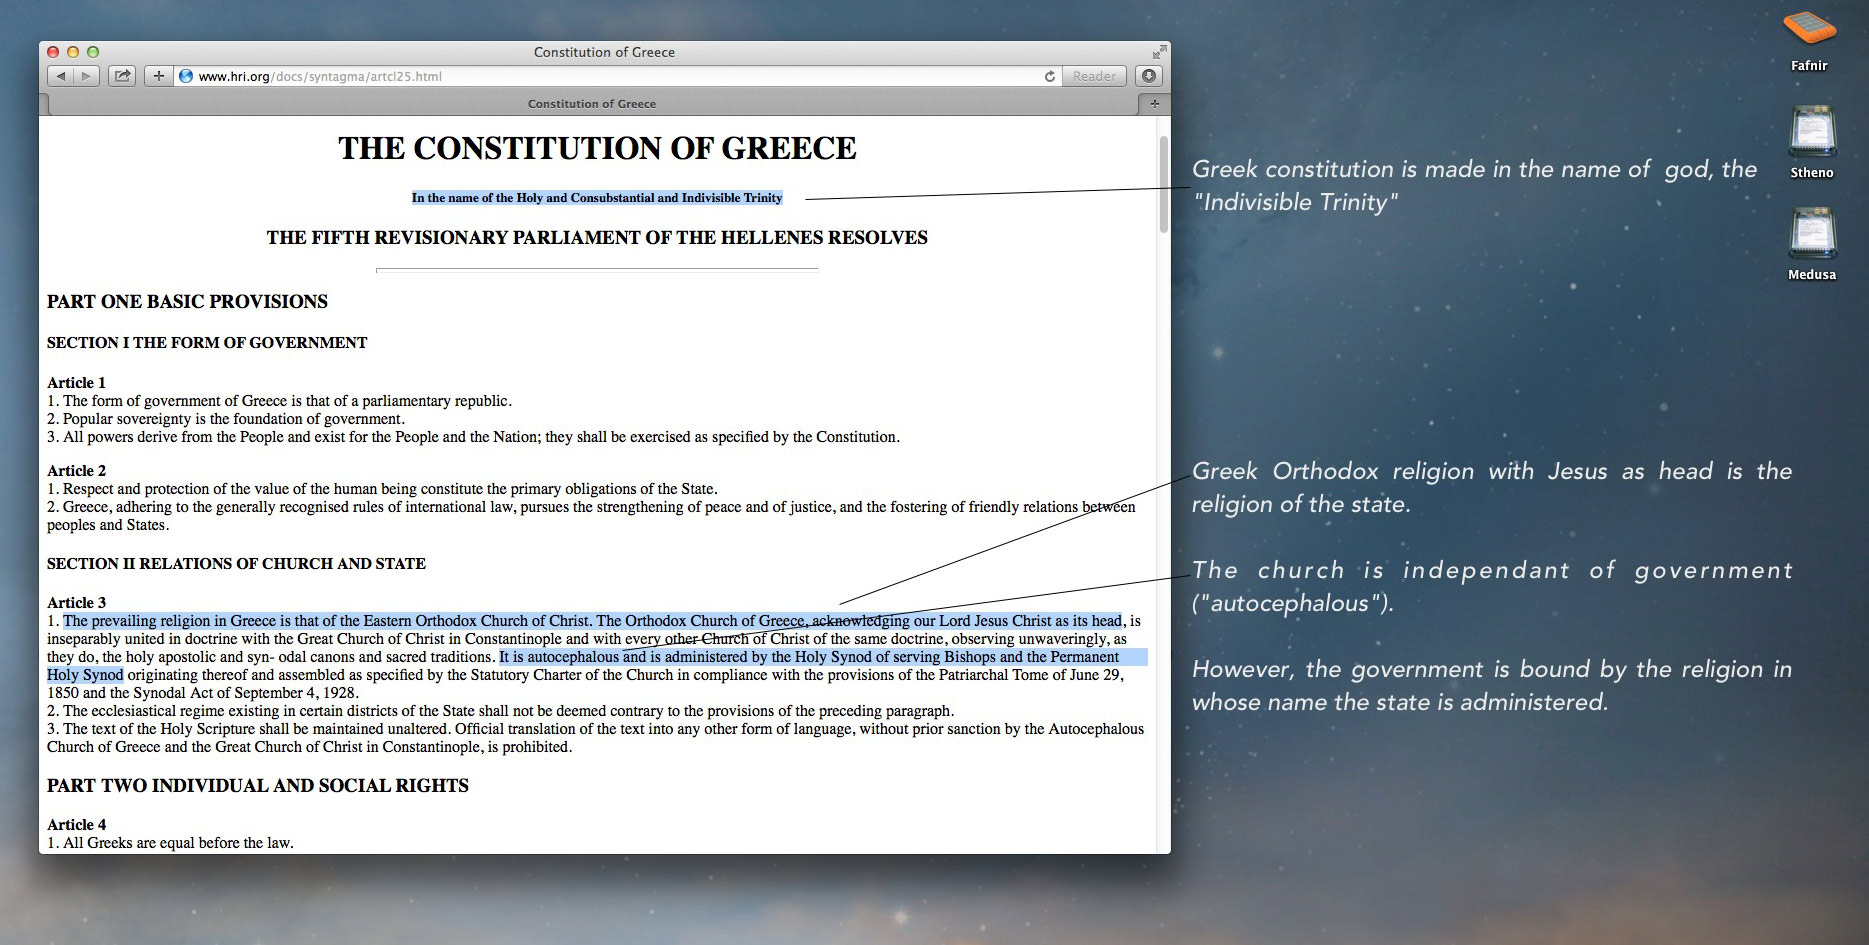This screenshot has width=1869, height=945.
Task: Click the 'Article 4' label
Action: pyautogui.click(x=76, y=825)
